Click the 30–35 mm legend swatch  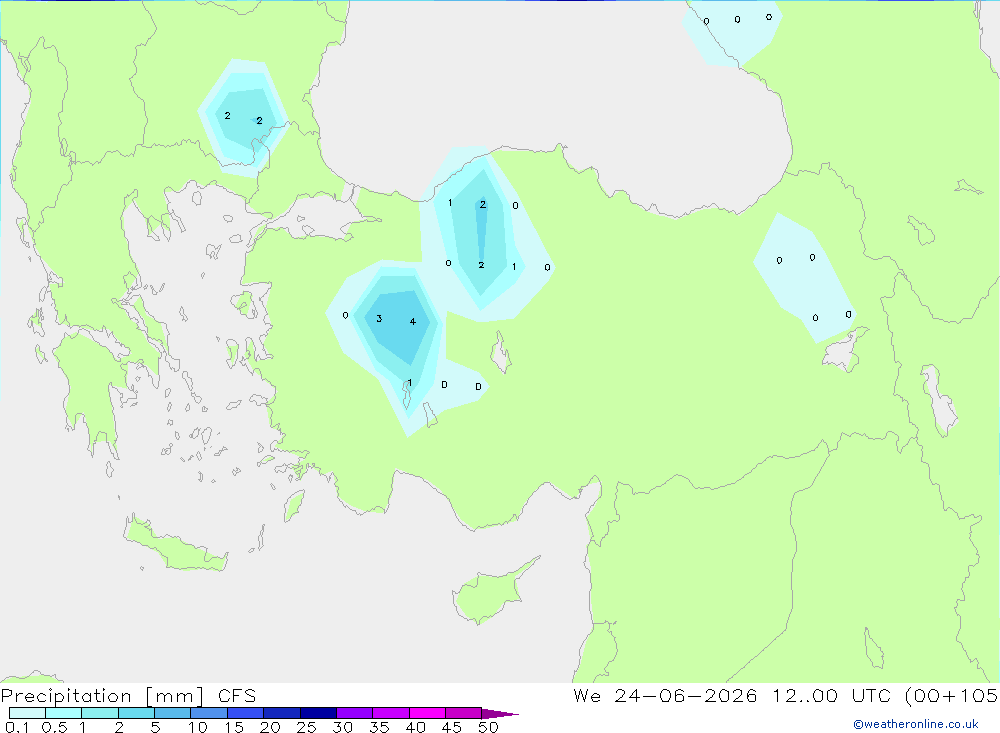pyautogui.click(x=355, y=713)
